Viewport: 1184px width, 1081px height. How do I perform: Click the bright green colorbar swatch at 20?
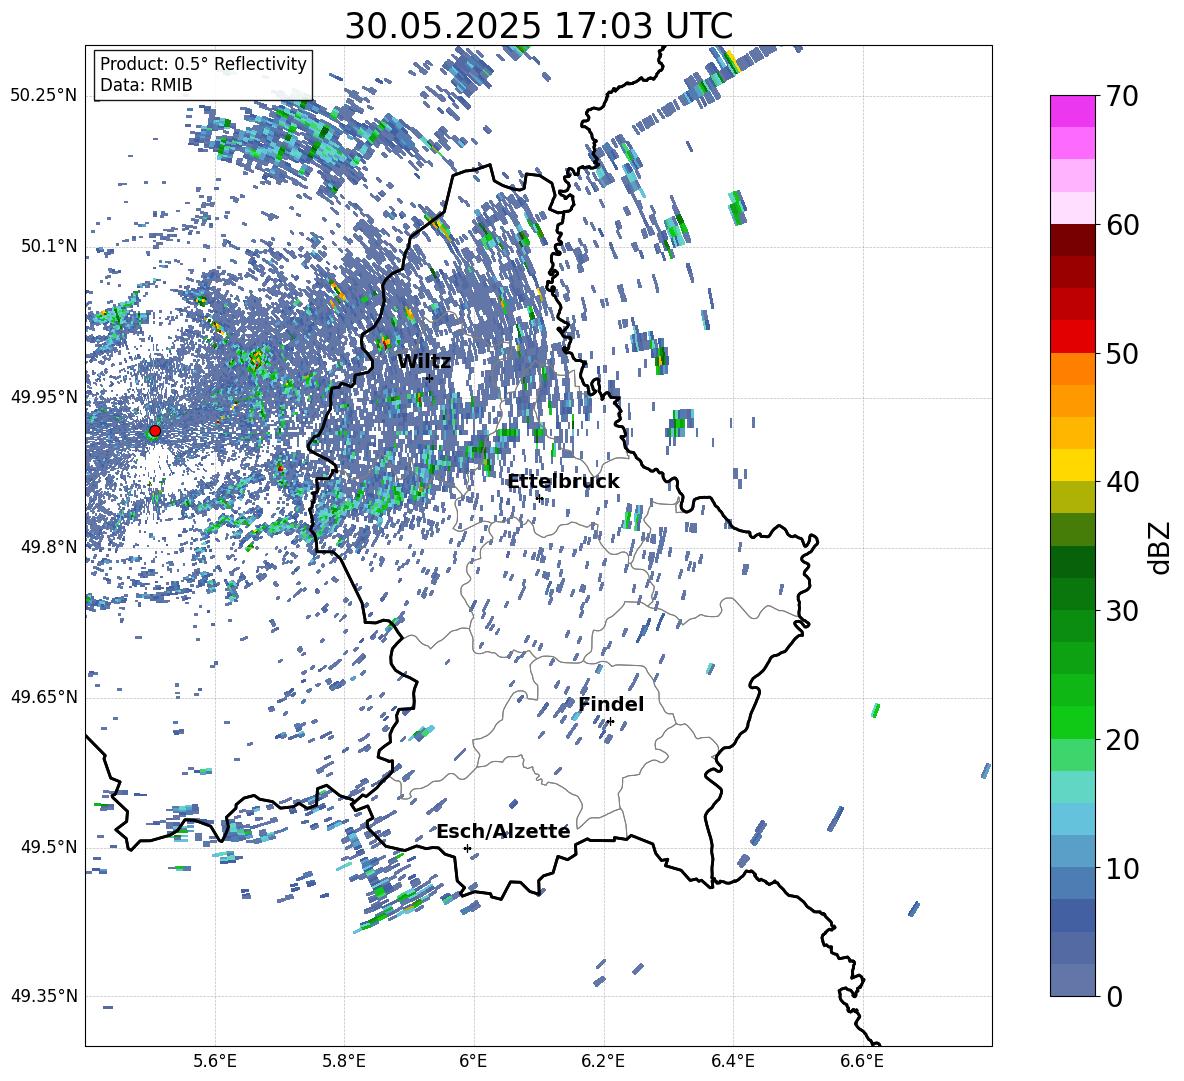1072,722
